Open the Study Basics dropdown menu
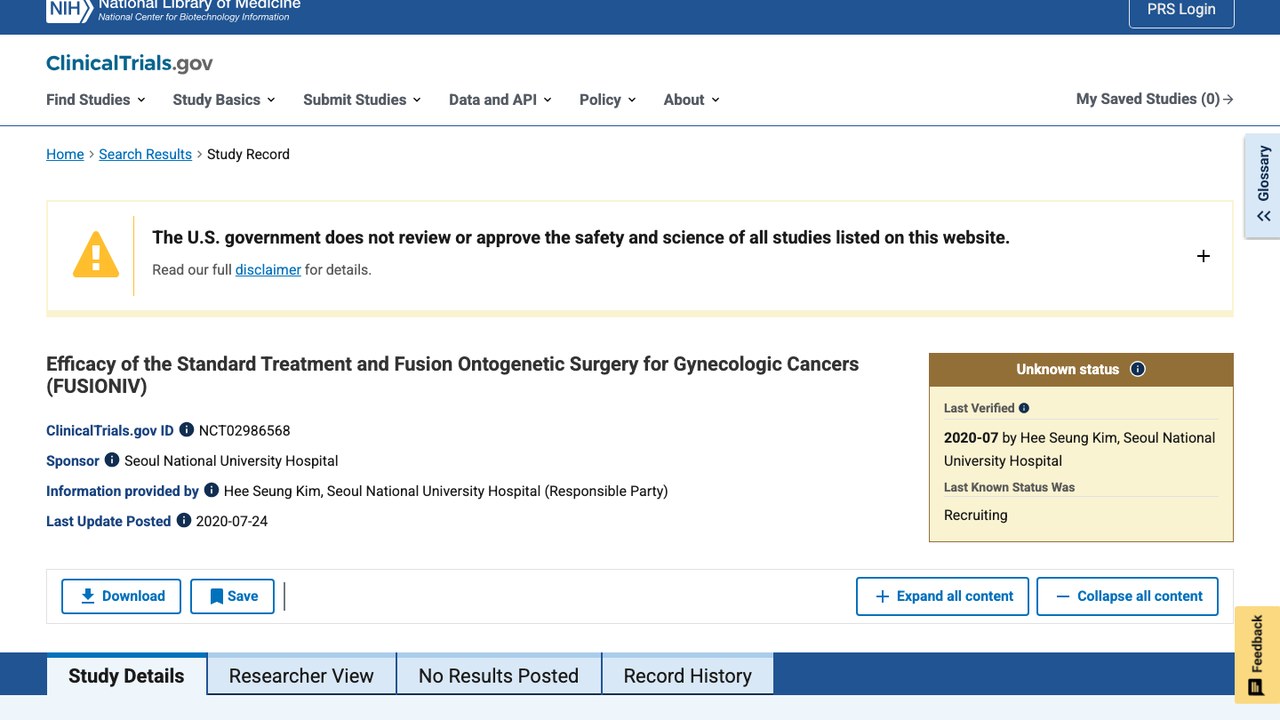1280x720 pixels. coord(224,99)
